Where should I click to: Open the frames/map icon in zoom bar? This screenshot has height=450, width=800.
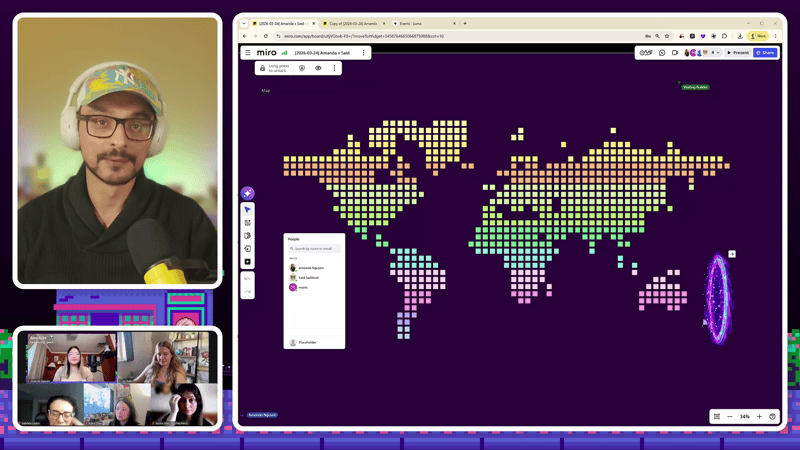[x=717, y=417]
